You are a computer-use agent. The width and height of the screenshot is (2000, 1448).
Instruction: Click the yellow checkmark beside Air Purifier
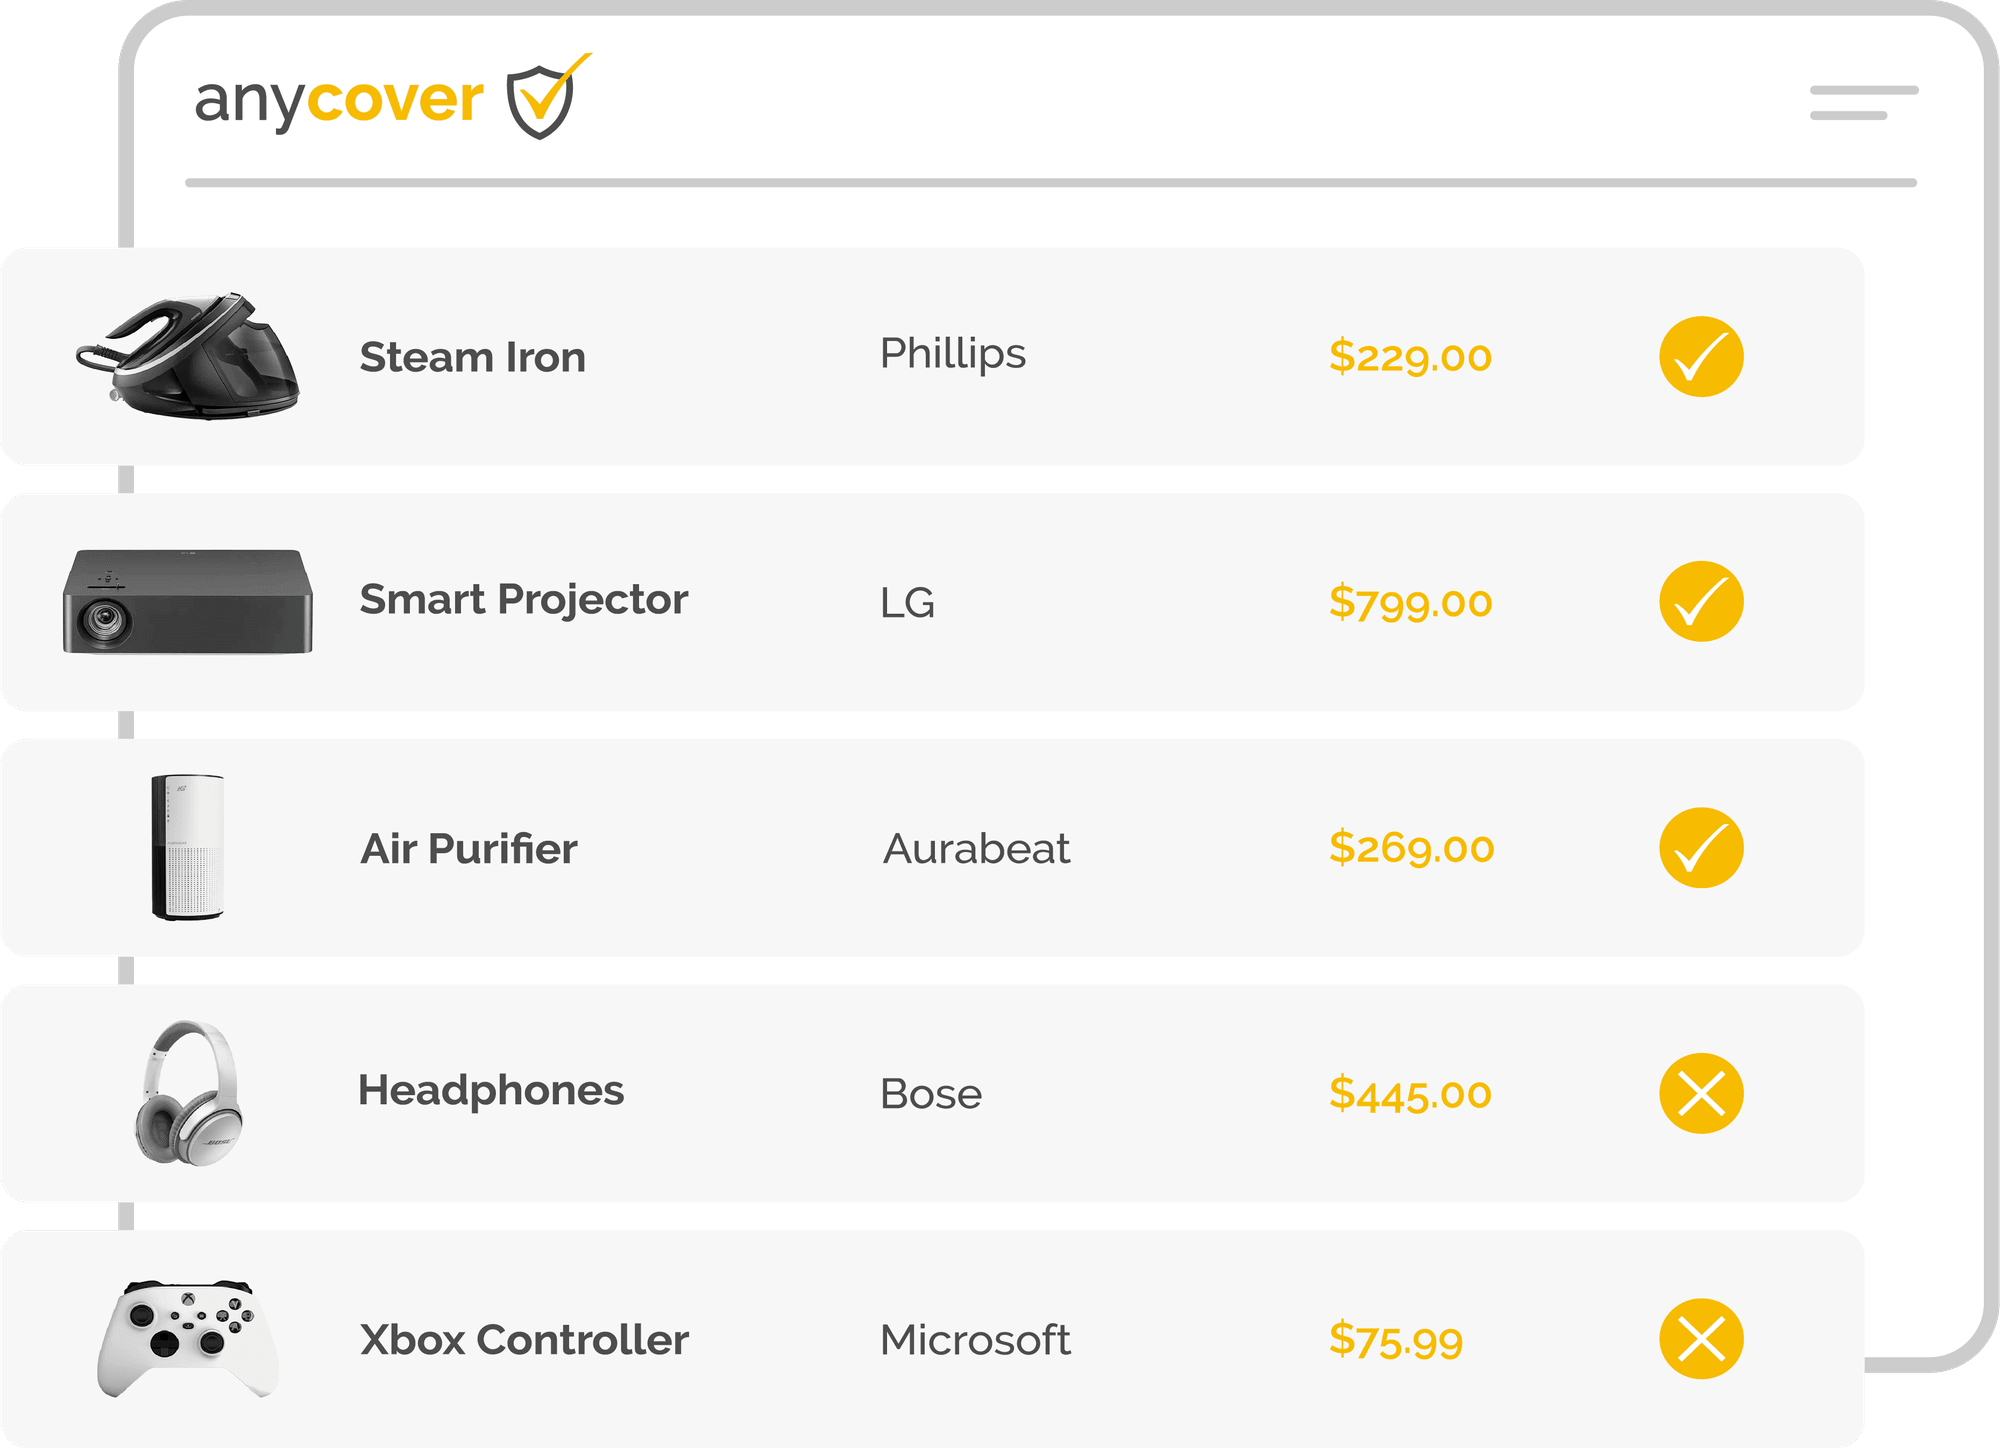[1703, 850]
